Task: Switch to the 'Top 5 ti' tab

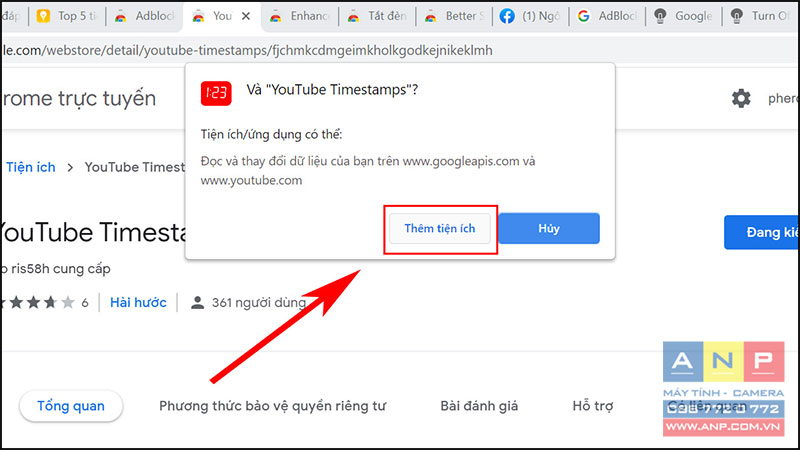Action: 67,16
